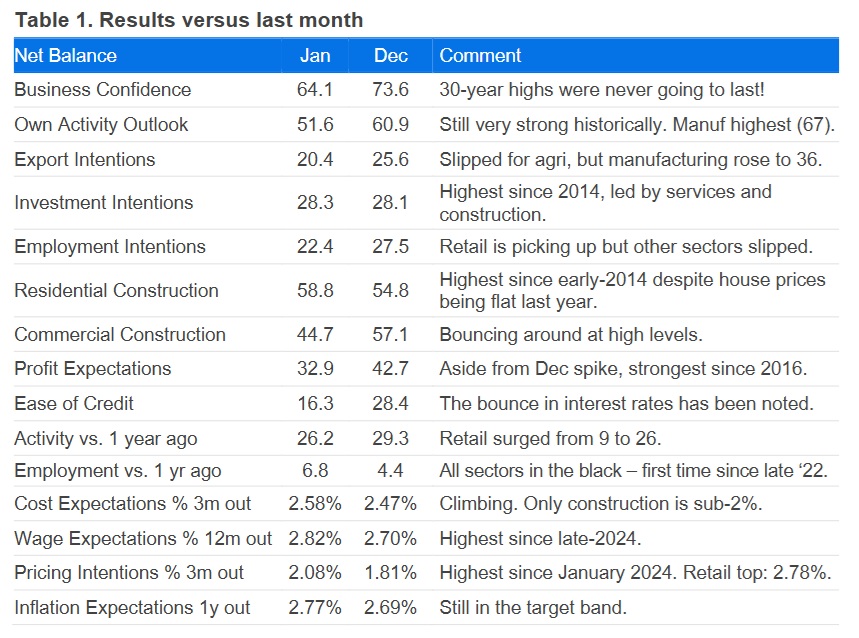The height and width of the screenshot is (638, 859).
Task: Click the Cost Expectations Jan value 2.58%
Action: pos(315,504)
